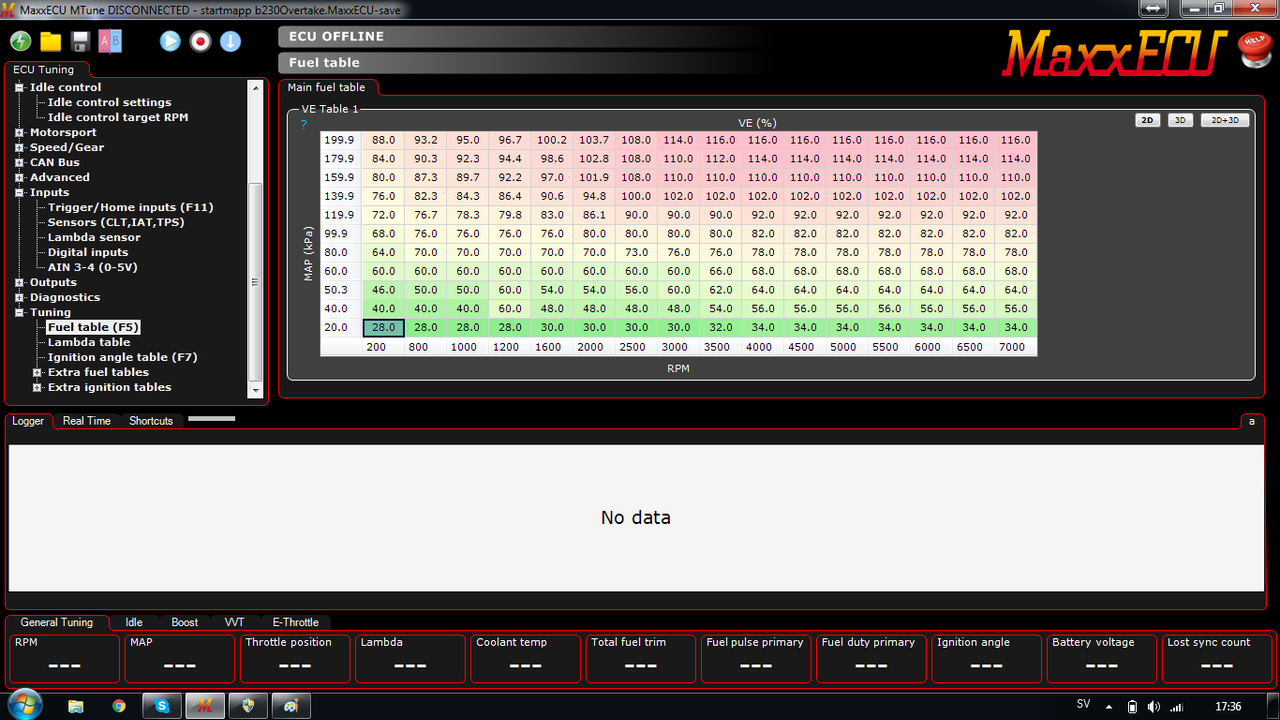Image resolution: width=1280 pixels, height=720 pixels.
Task: Open the General Tuning tab
Action: point(57,622)
